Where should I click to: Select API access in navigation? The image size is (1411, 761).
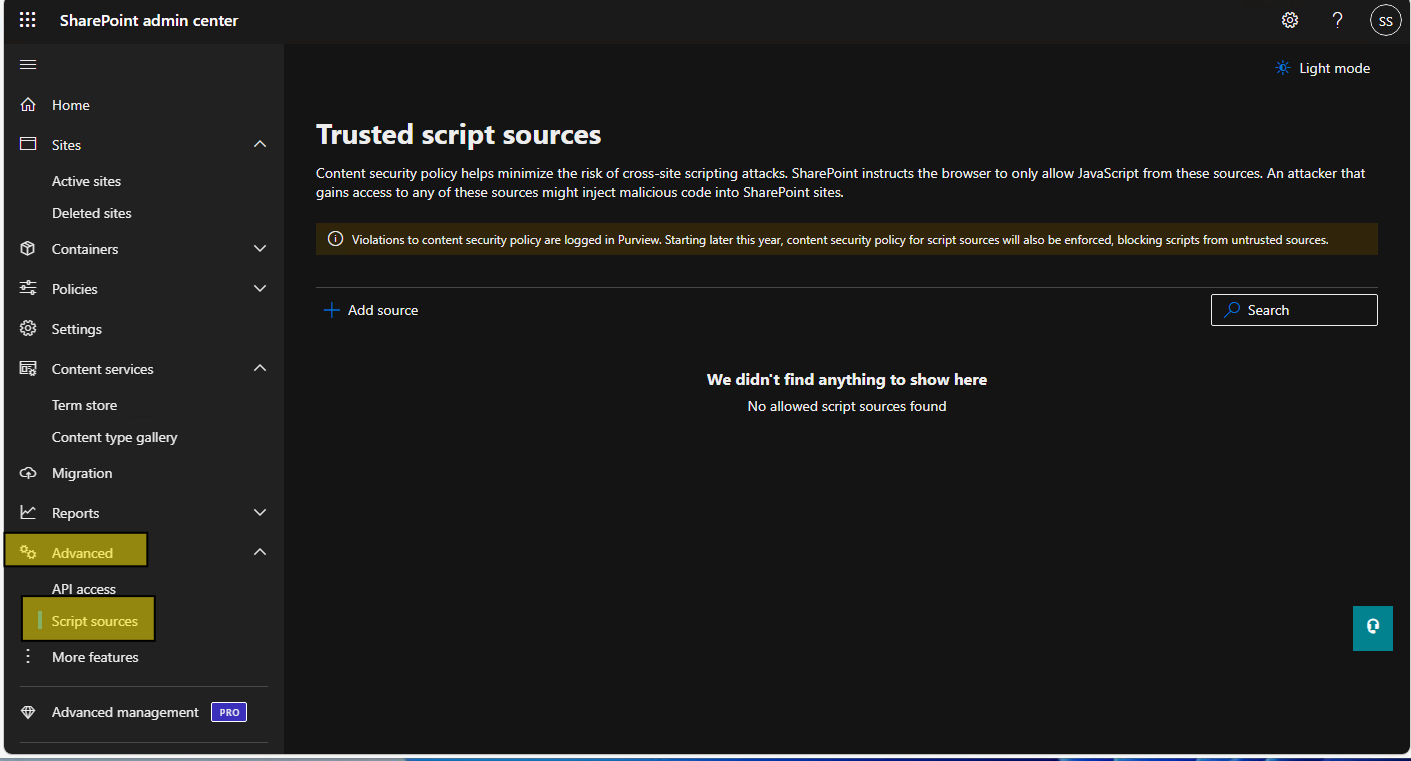coord(84,589)
